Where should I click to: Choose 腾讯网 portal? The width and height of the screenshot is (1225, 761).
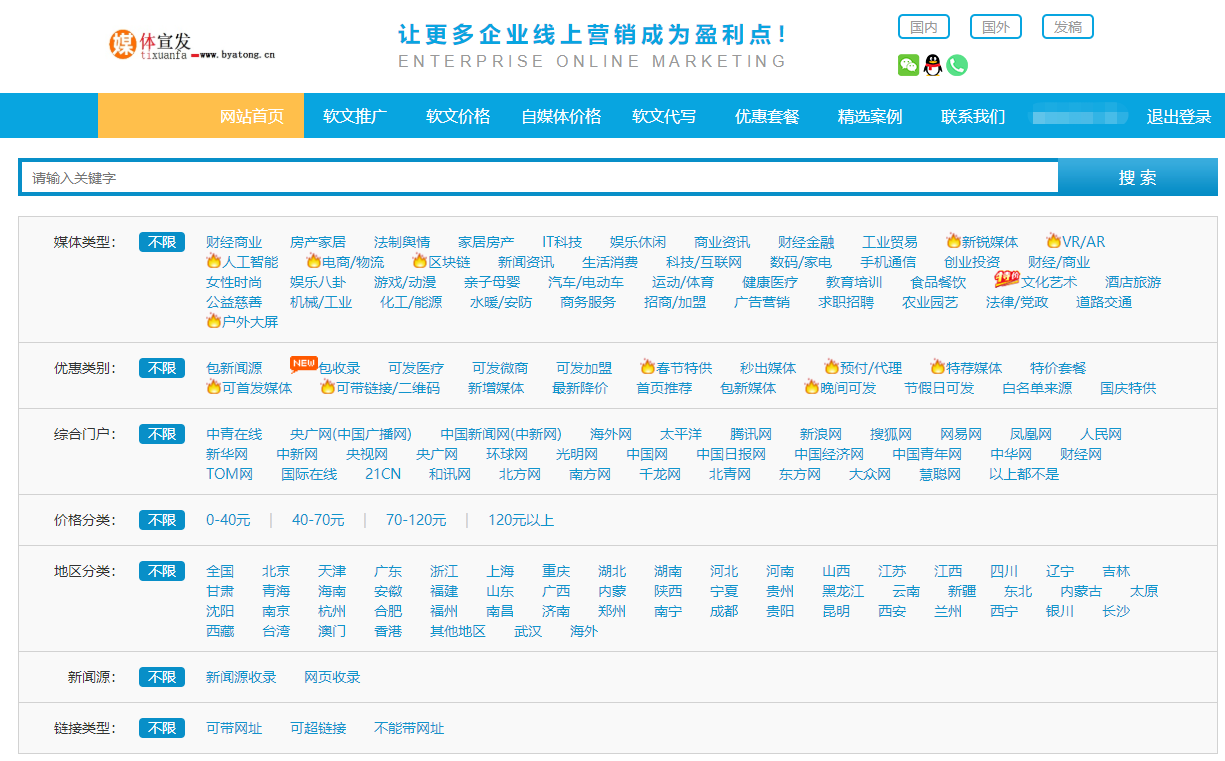coord(751,434)
